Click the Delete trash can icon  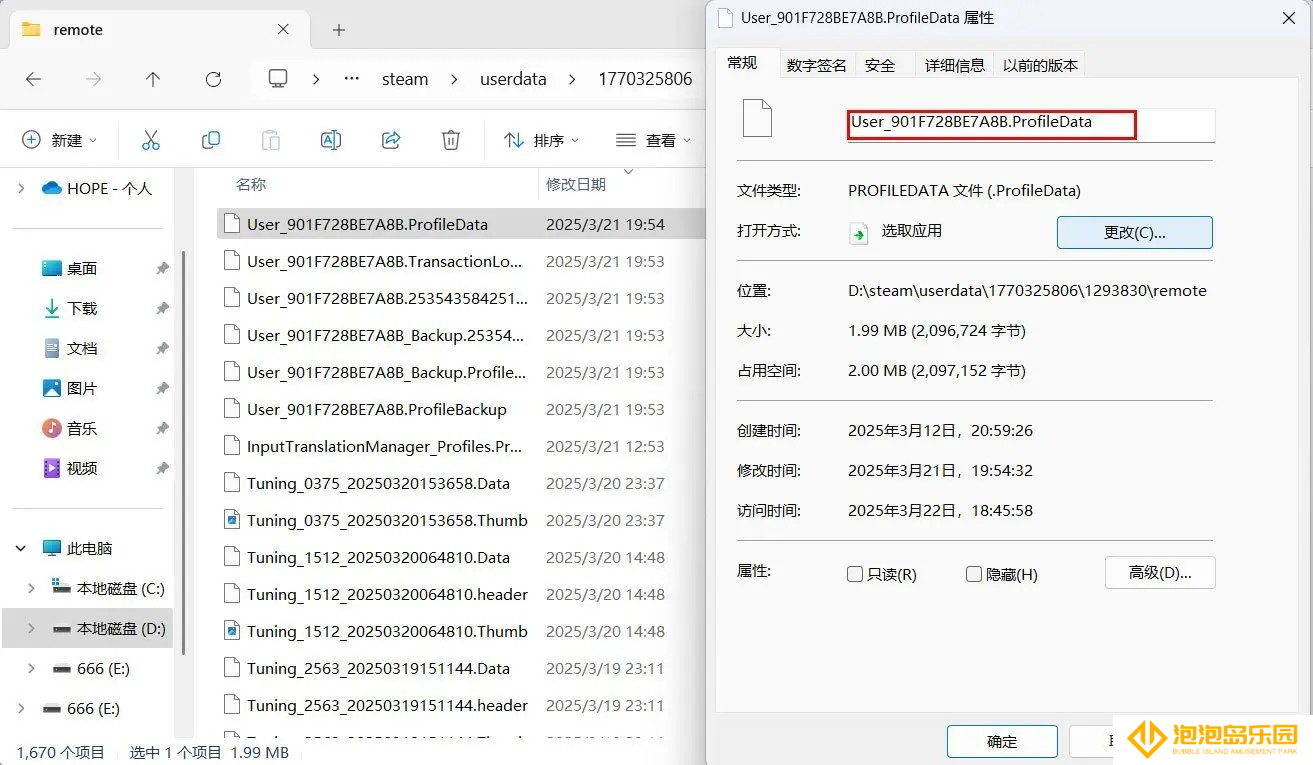(x=451, y=140)
